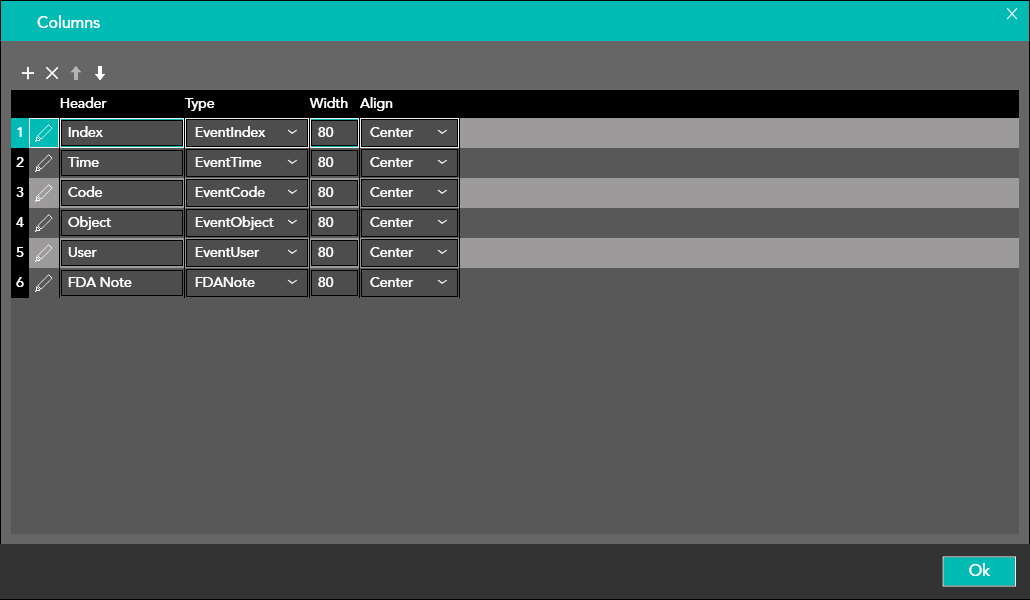Screen dimensions: 1030x600
Task: Open the Align dropdown for Time row
Action: (409, 163)
